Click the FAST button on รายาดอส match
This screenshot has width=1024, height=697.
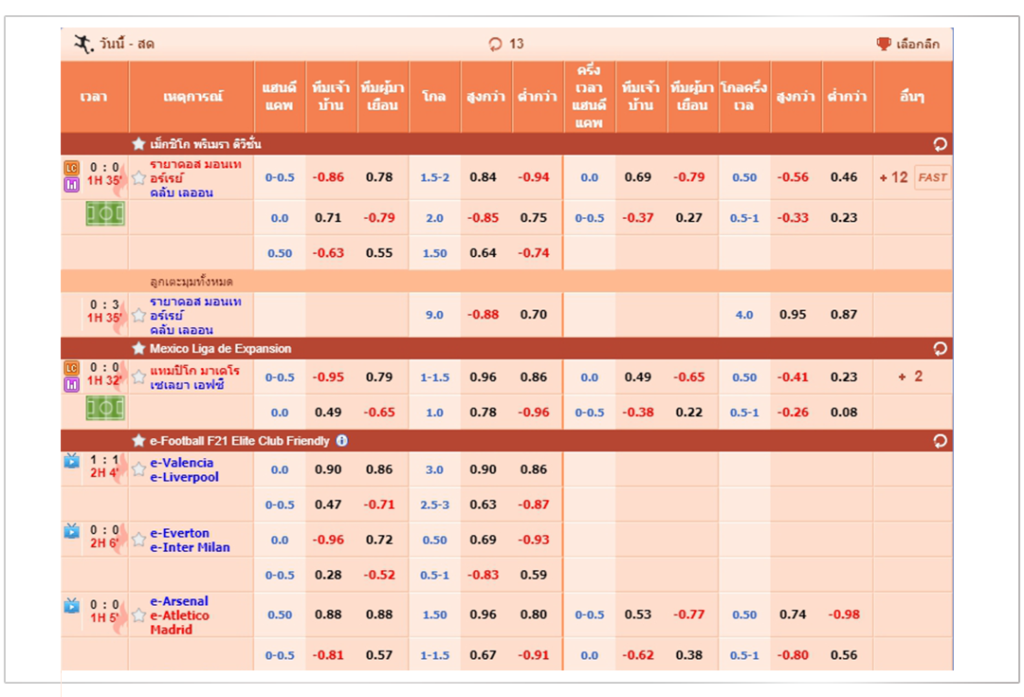[932, 177]
